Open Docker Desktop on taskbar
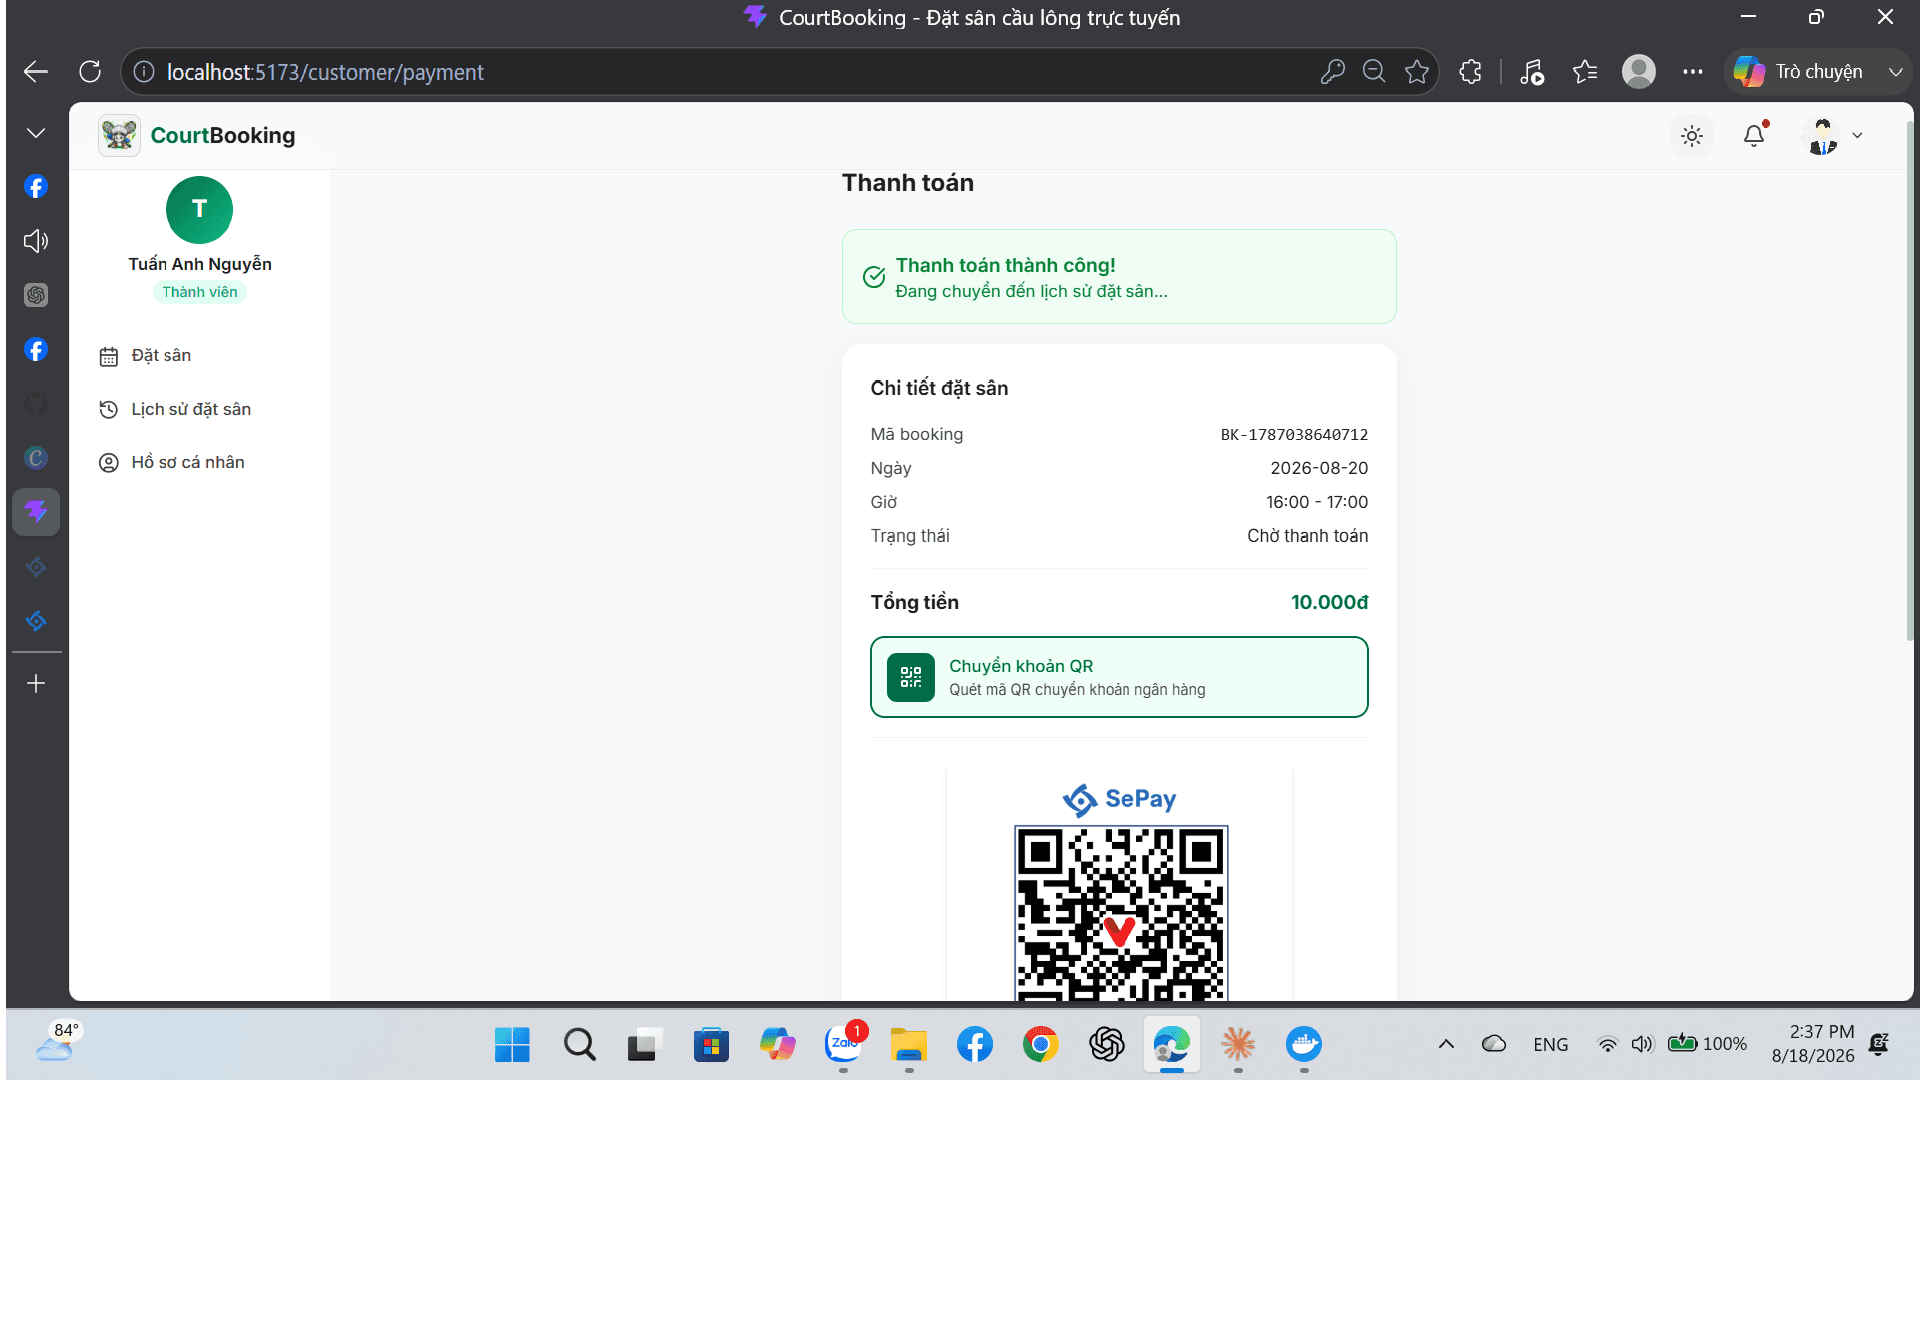1920x1323 pixels. point(1304,1044)
